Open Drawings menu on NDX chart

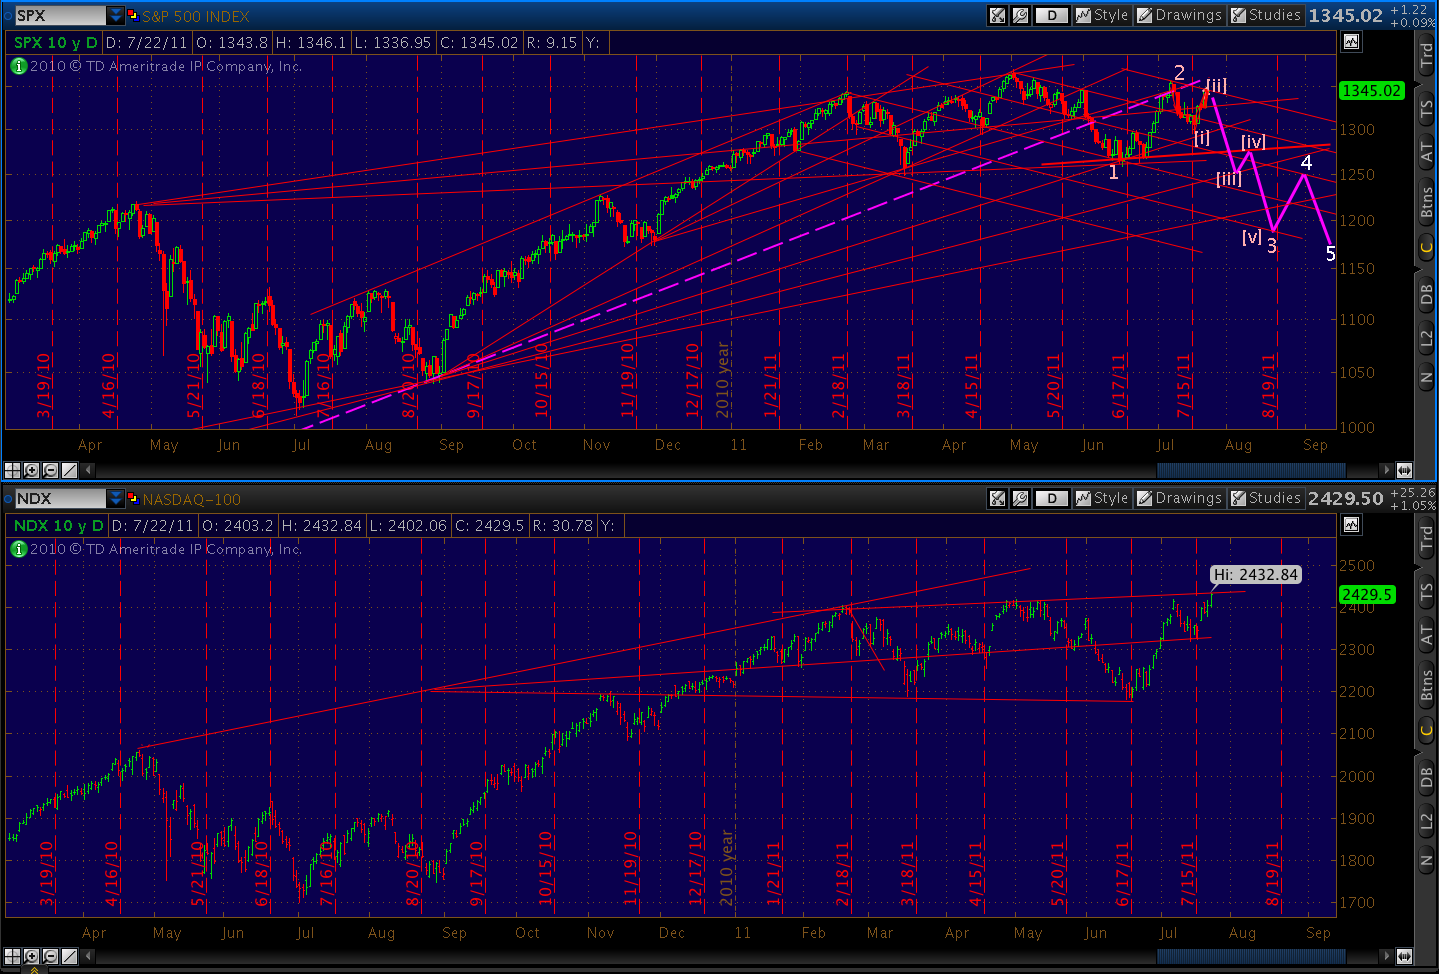pyautogui.click(x=1179, y=498)
